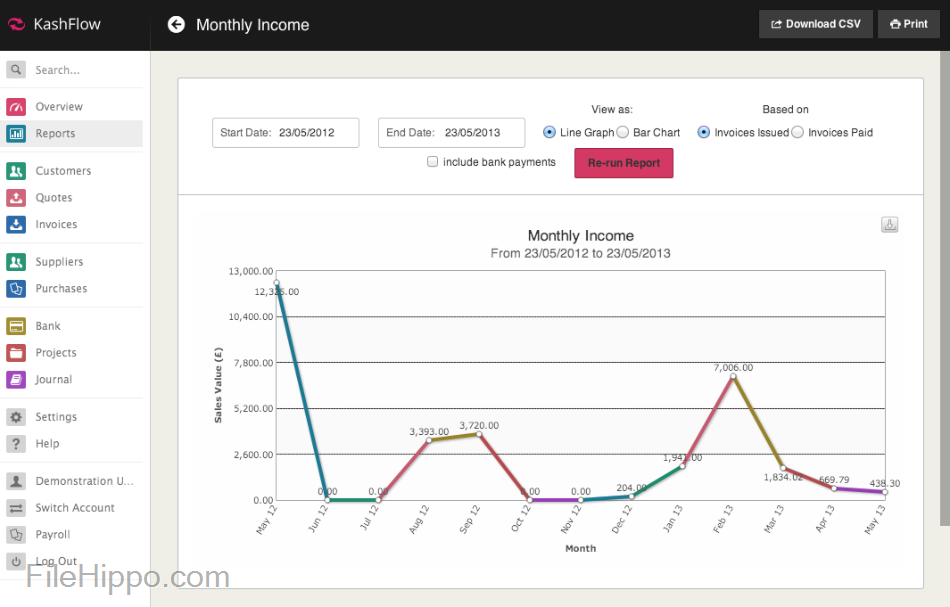The image size is (950, 607).
Task: Click the Log Out power icon
Action: [16, 560]
